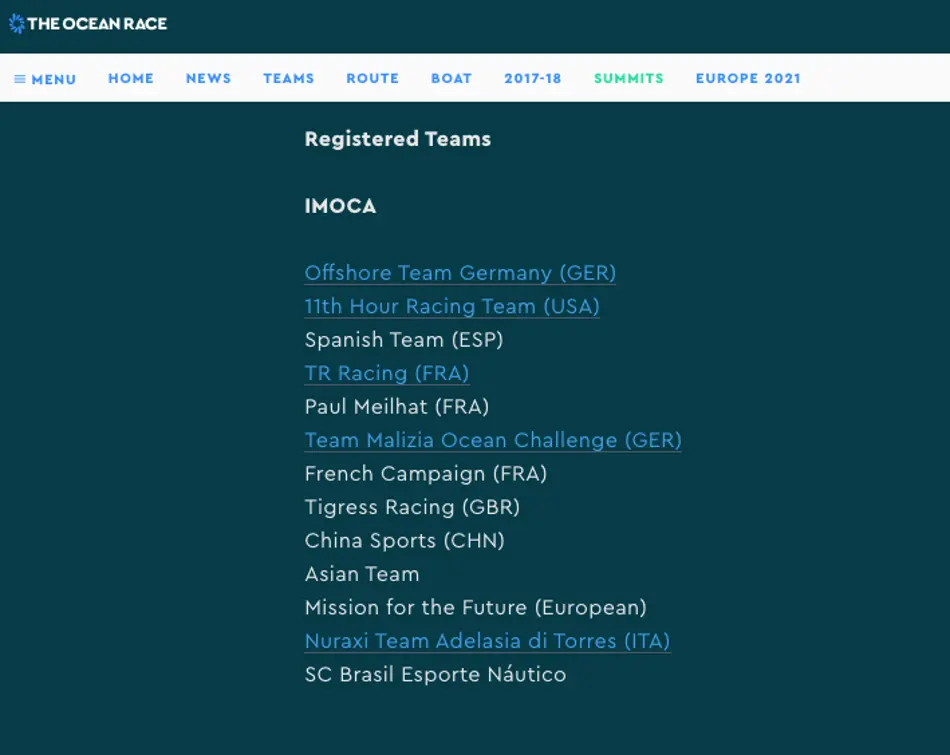Click The Ocean Race logo icon

pyautogui.click(x=17, y=23)
